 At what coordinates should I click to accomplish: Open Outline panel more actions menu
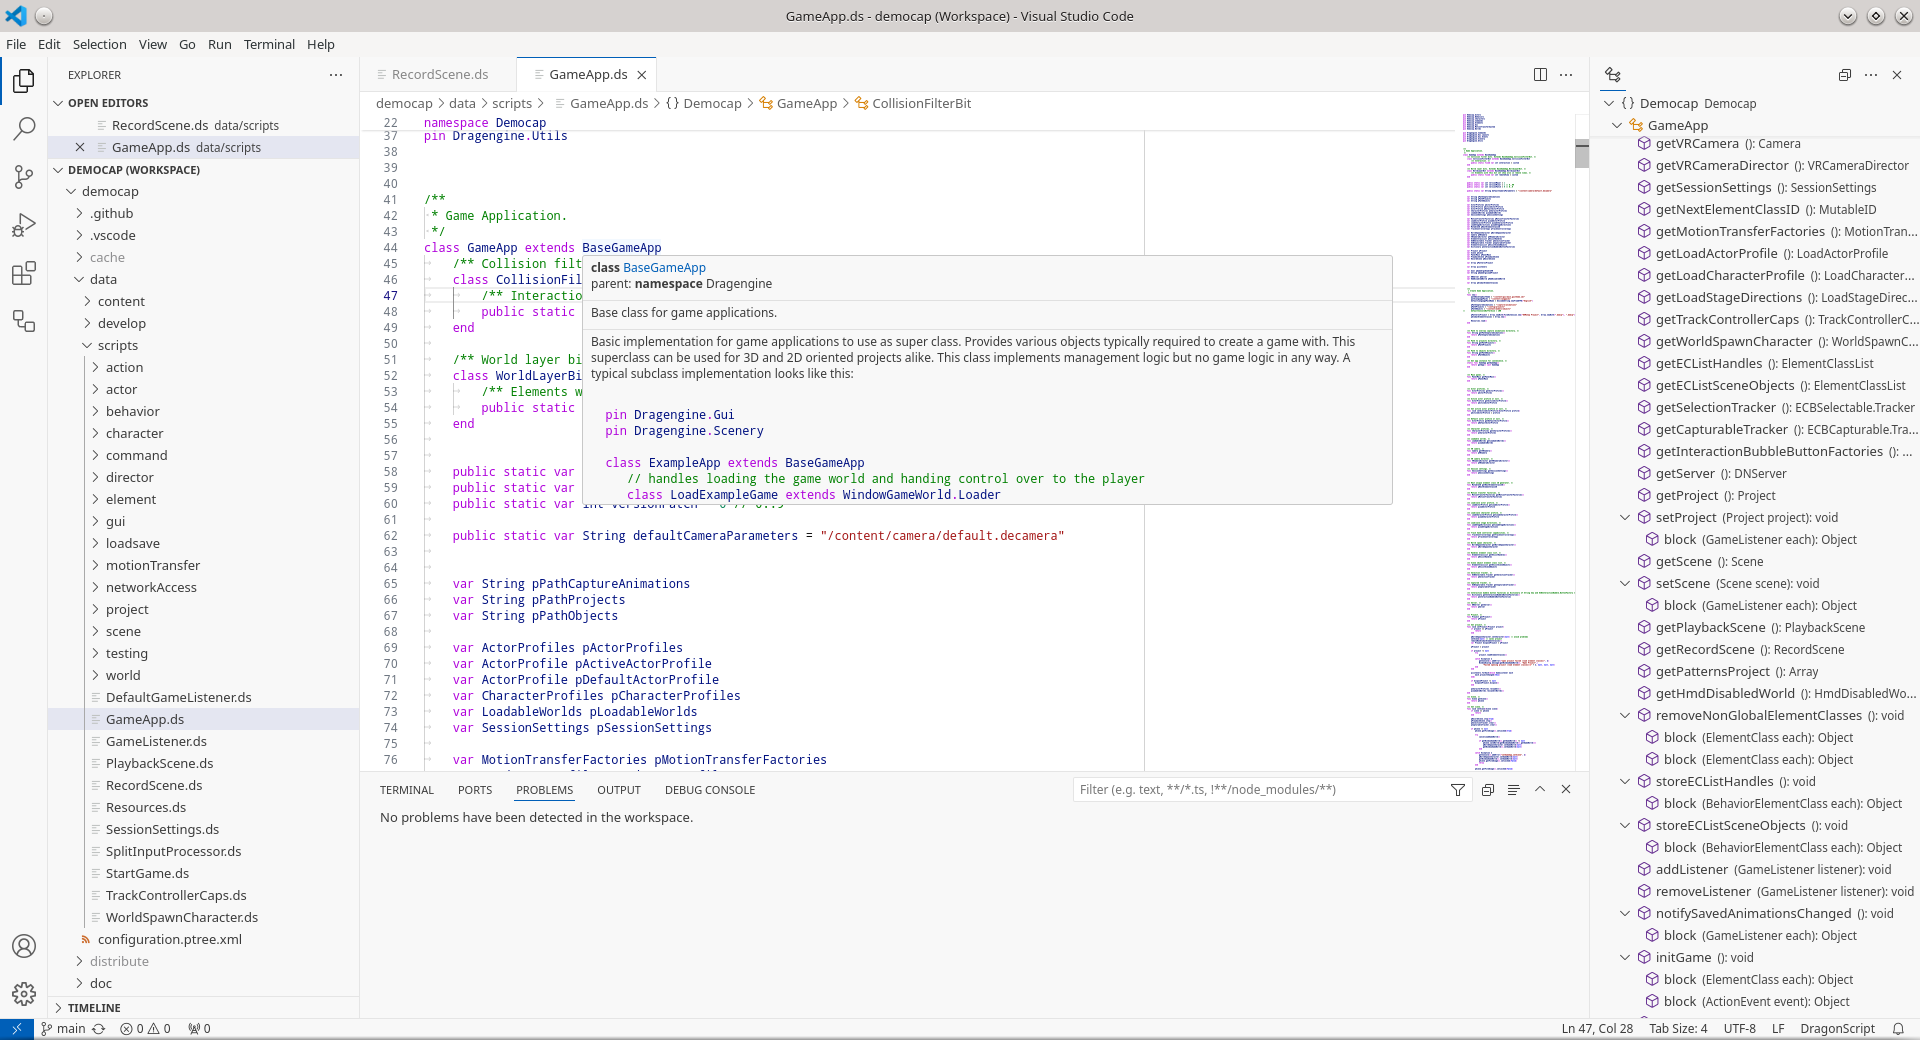[1871, 75]
